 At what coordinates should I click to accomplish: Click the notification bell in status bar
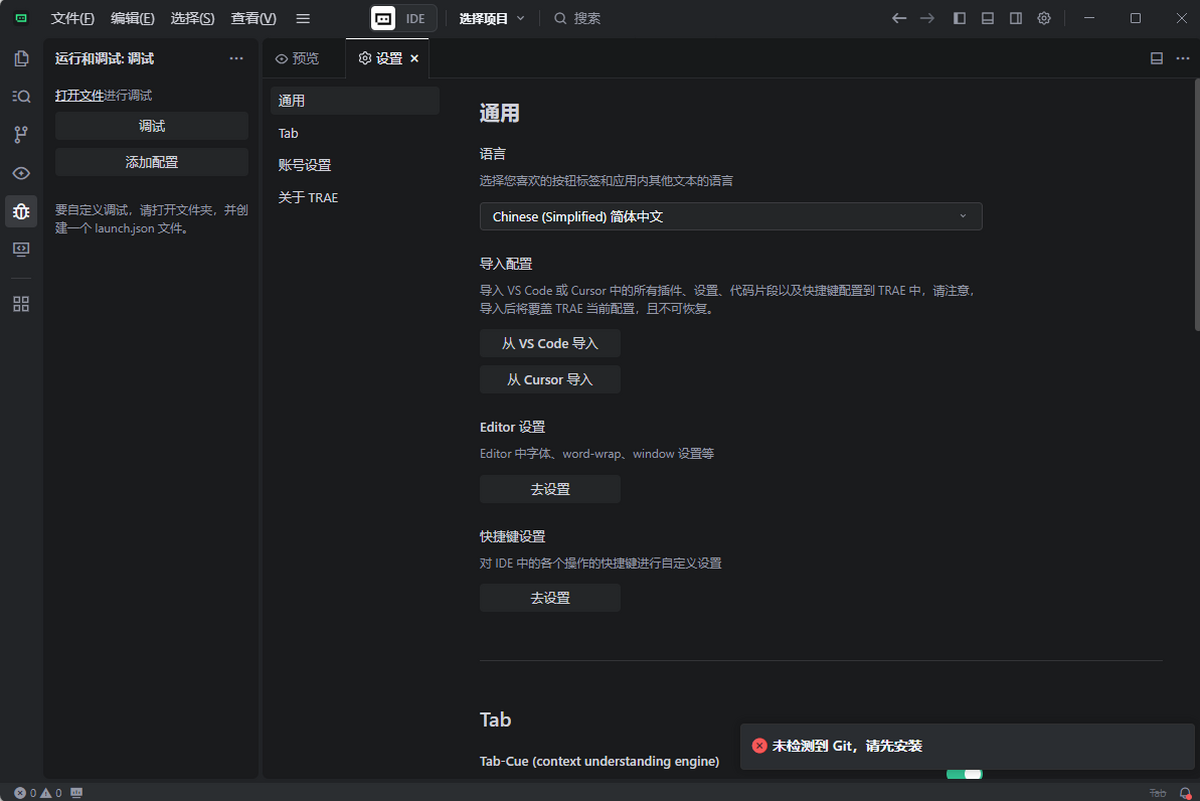(1185, 793)
